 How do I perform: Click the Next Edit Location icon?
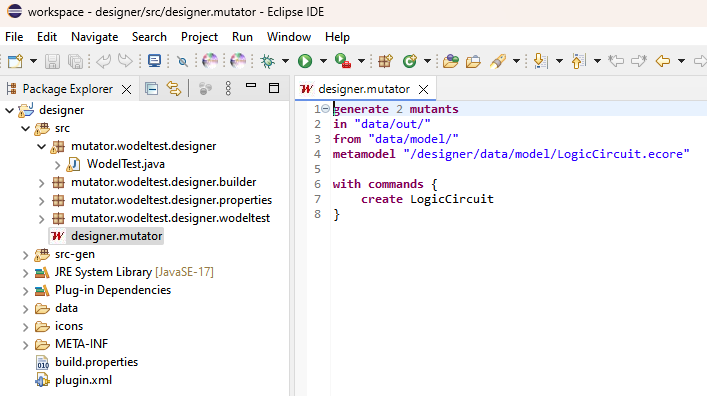pyautogui.click(x=639, y=61)
